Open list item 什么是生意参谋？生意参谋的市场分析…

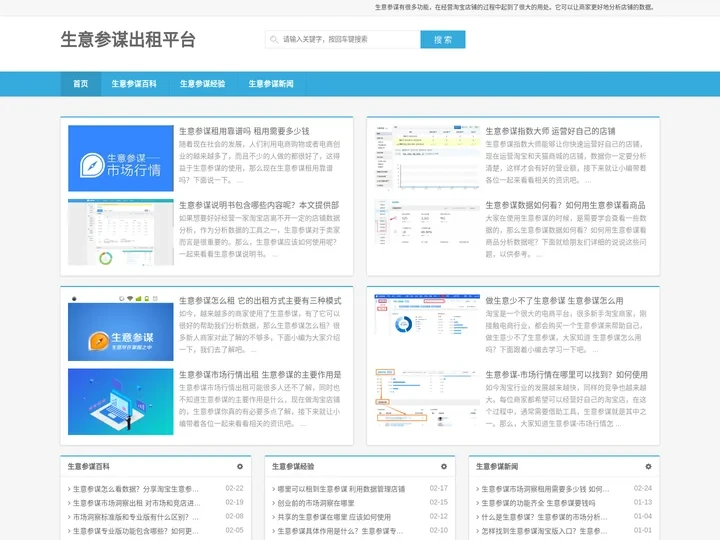pos(544,517)
